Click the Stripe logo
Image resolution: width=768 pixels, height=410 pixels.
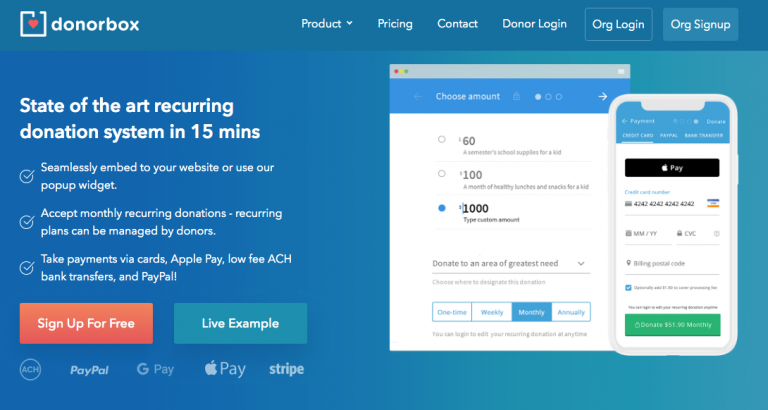point(286,370)
